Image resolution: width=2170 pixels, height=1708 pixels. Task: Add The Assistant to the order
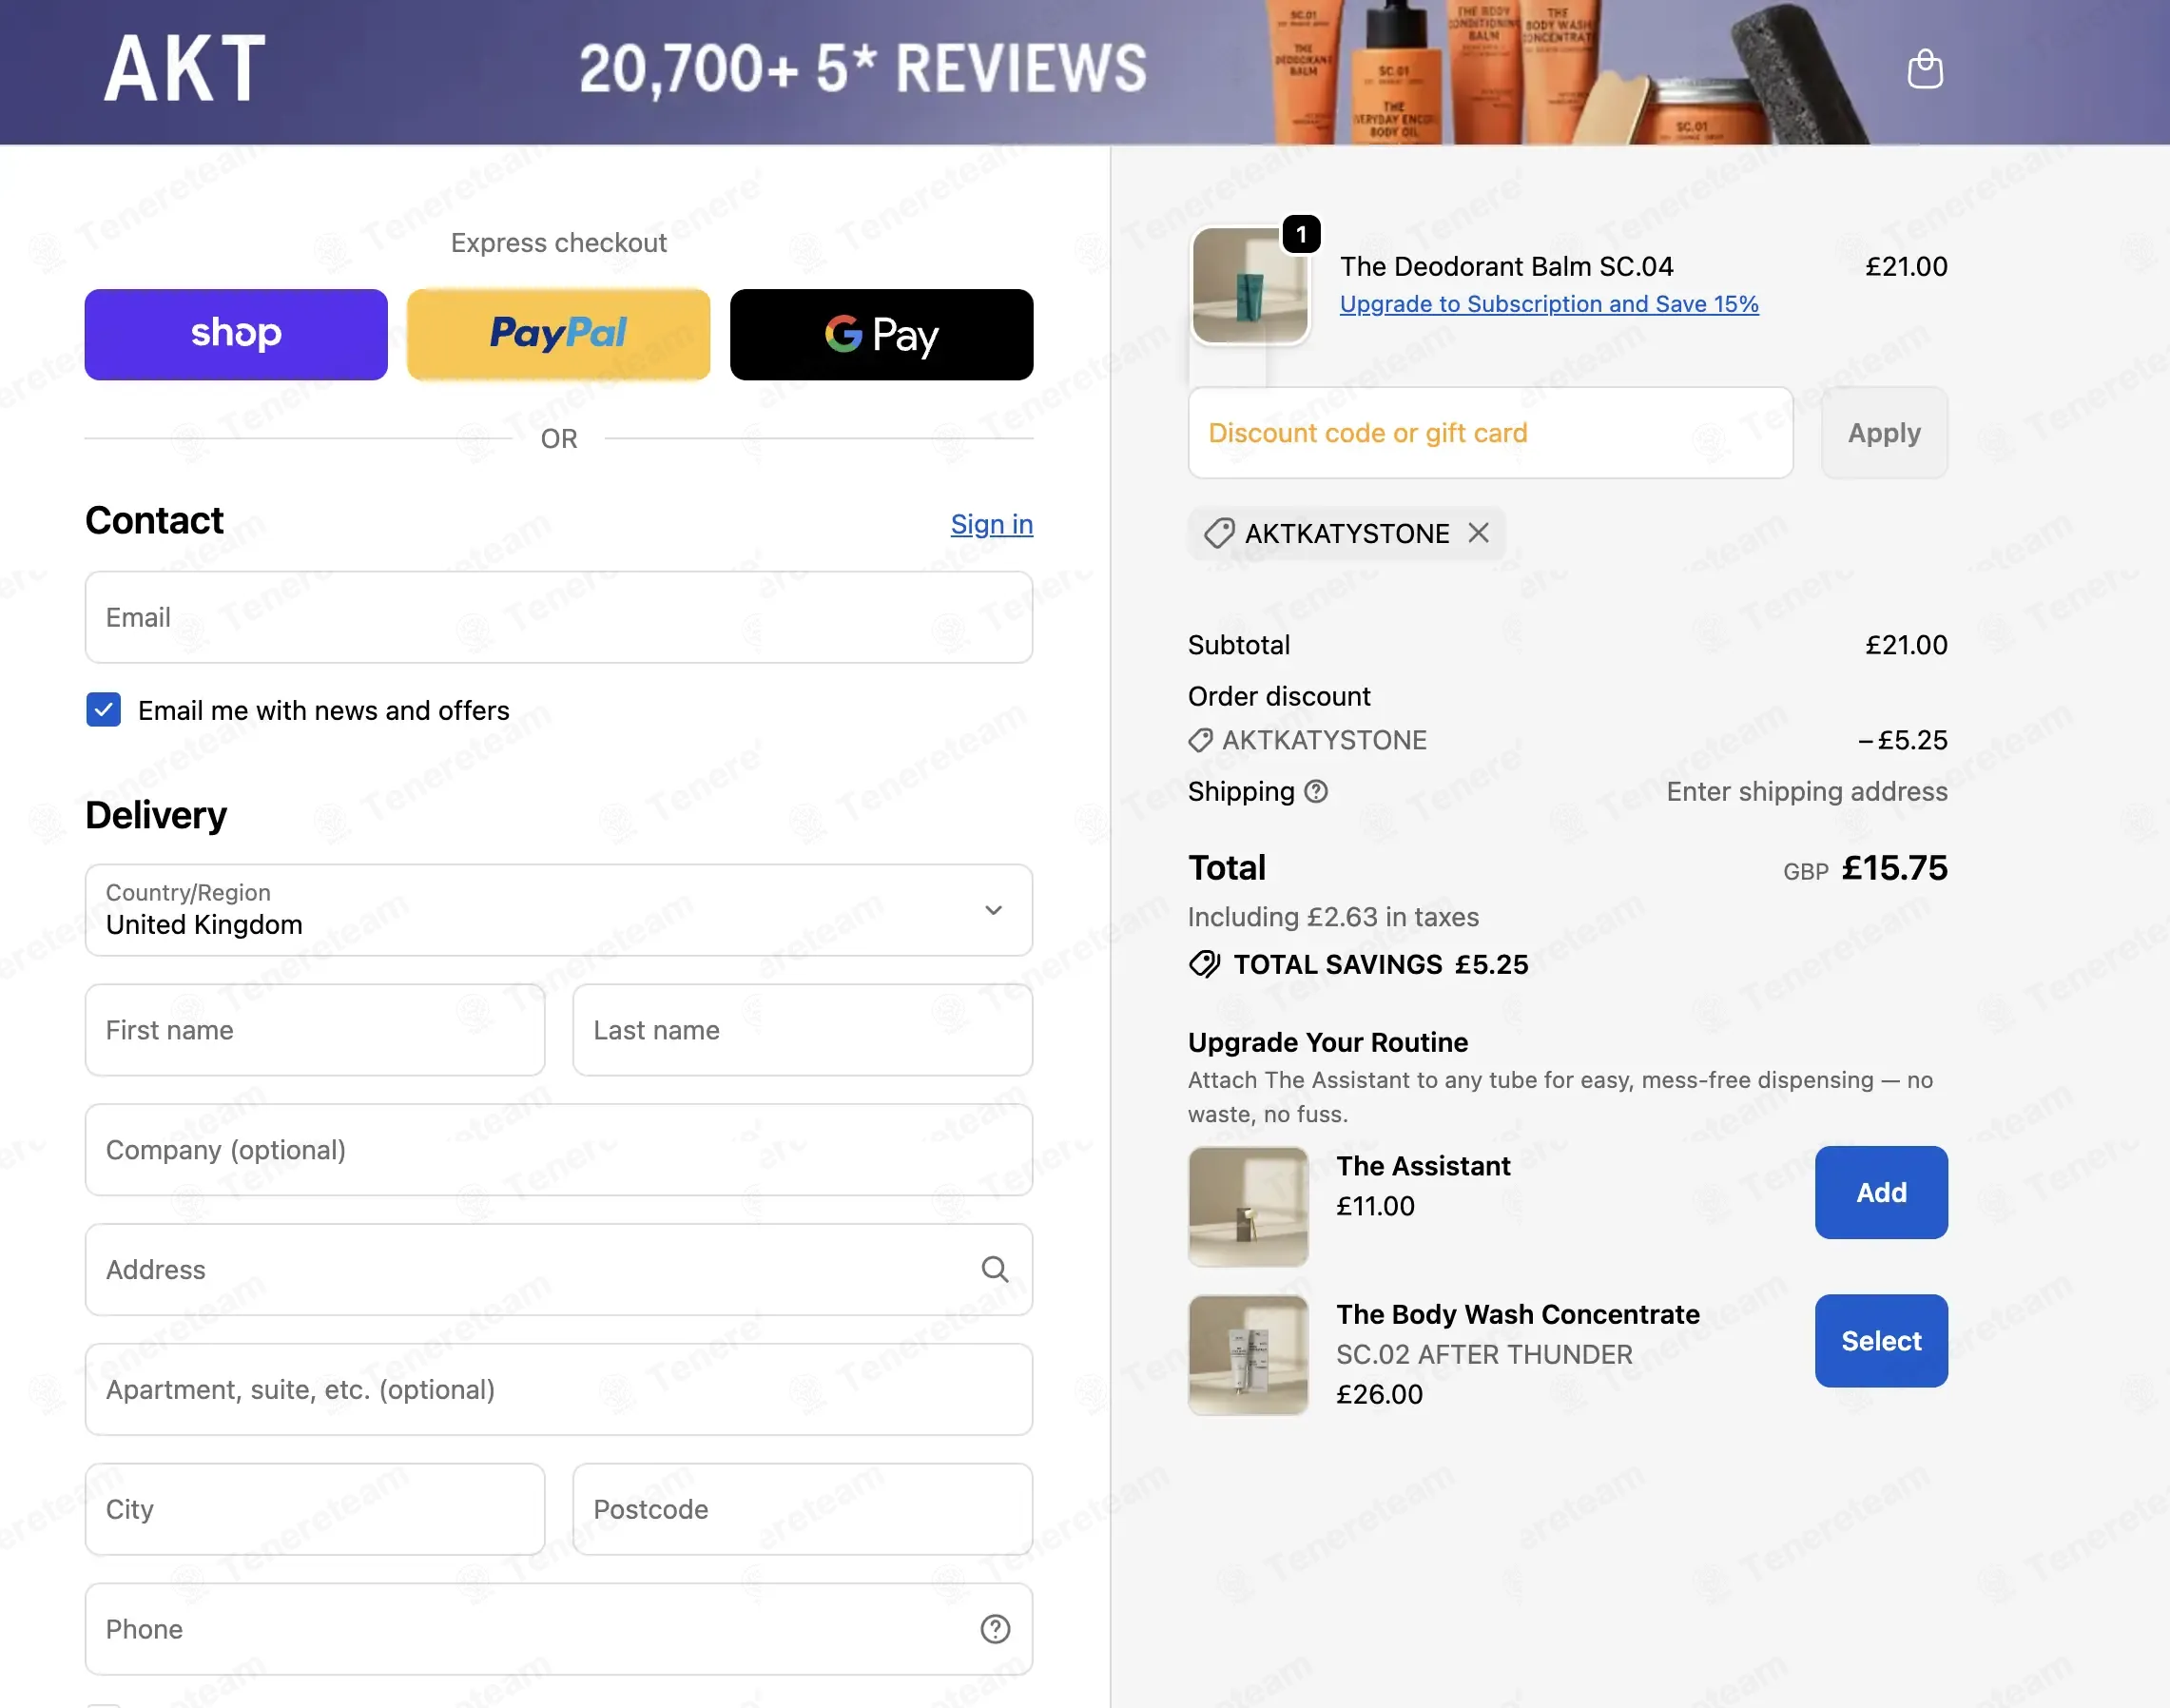[1881, 1192]
